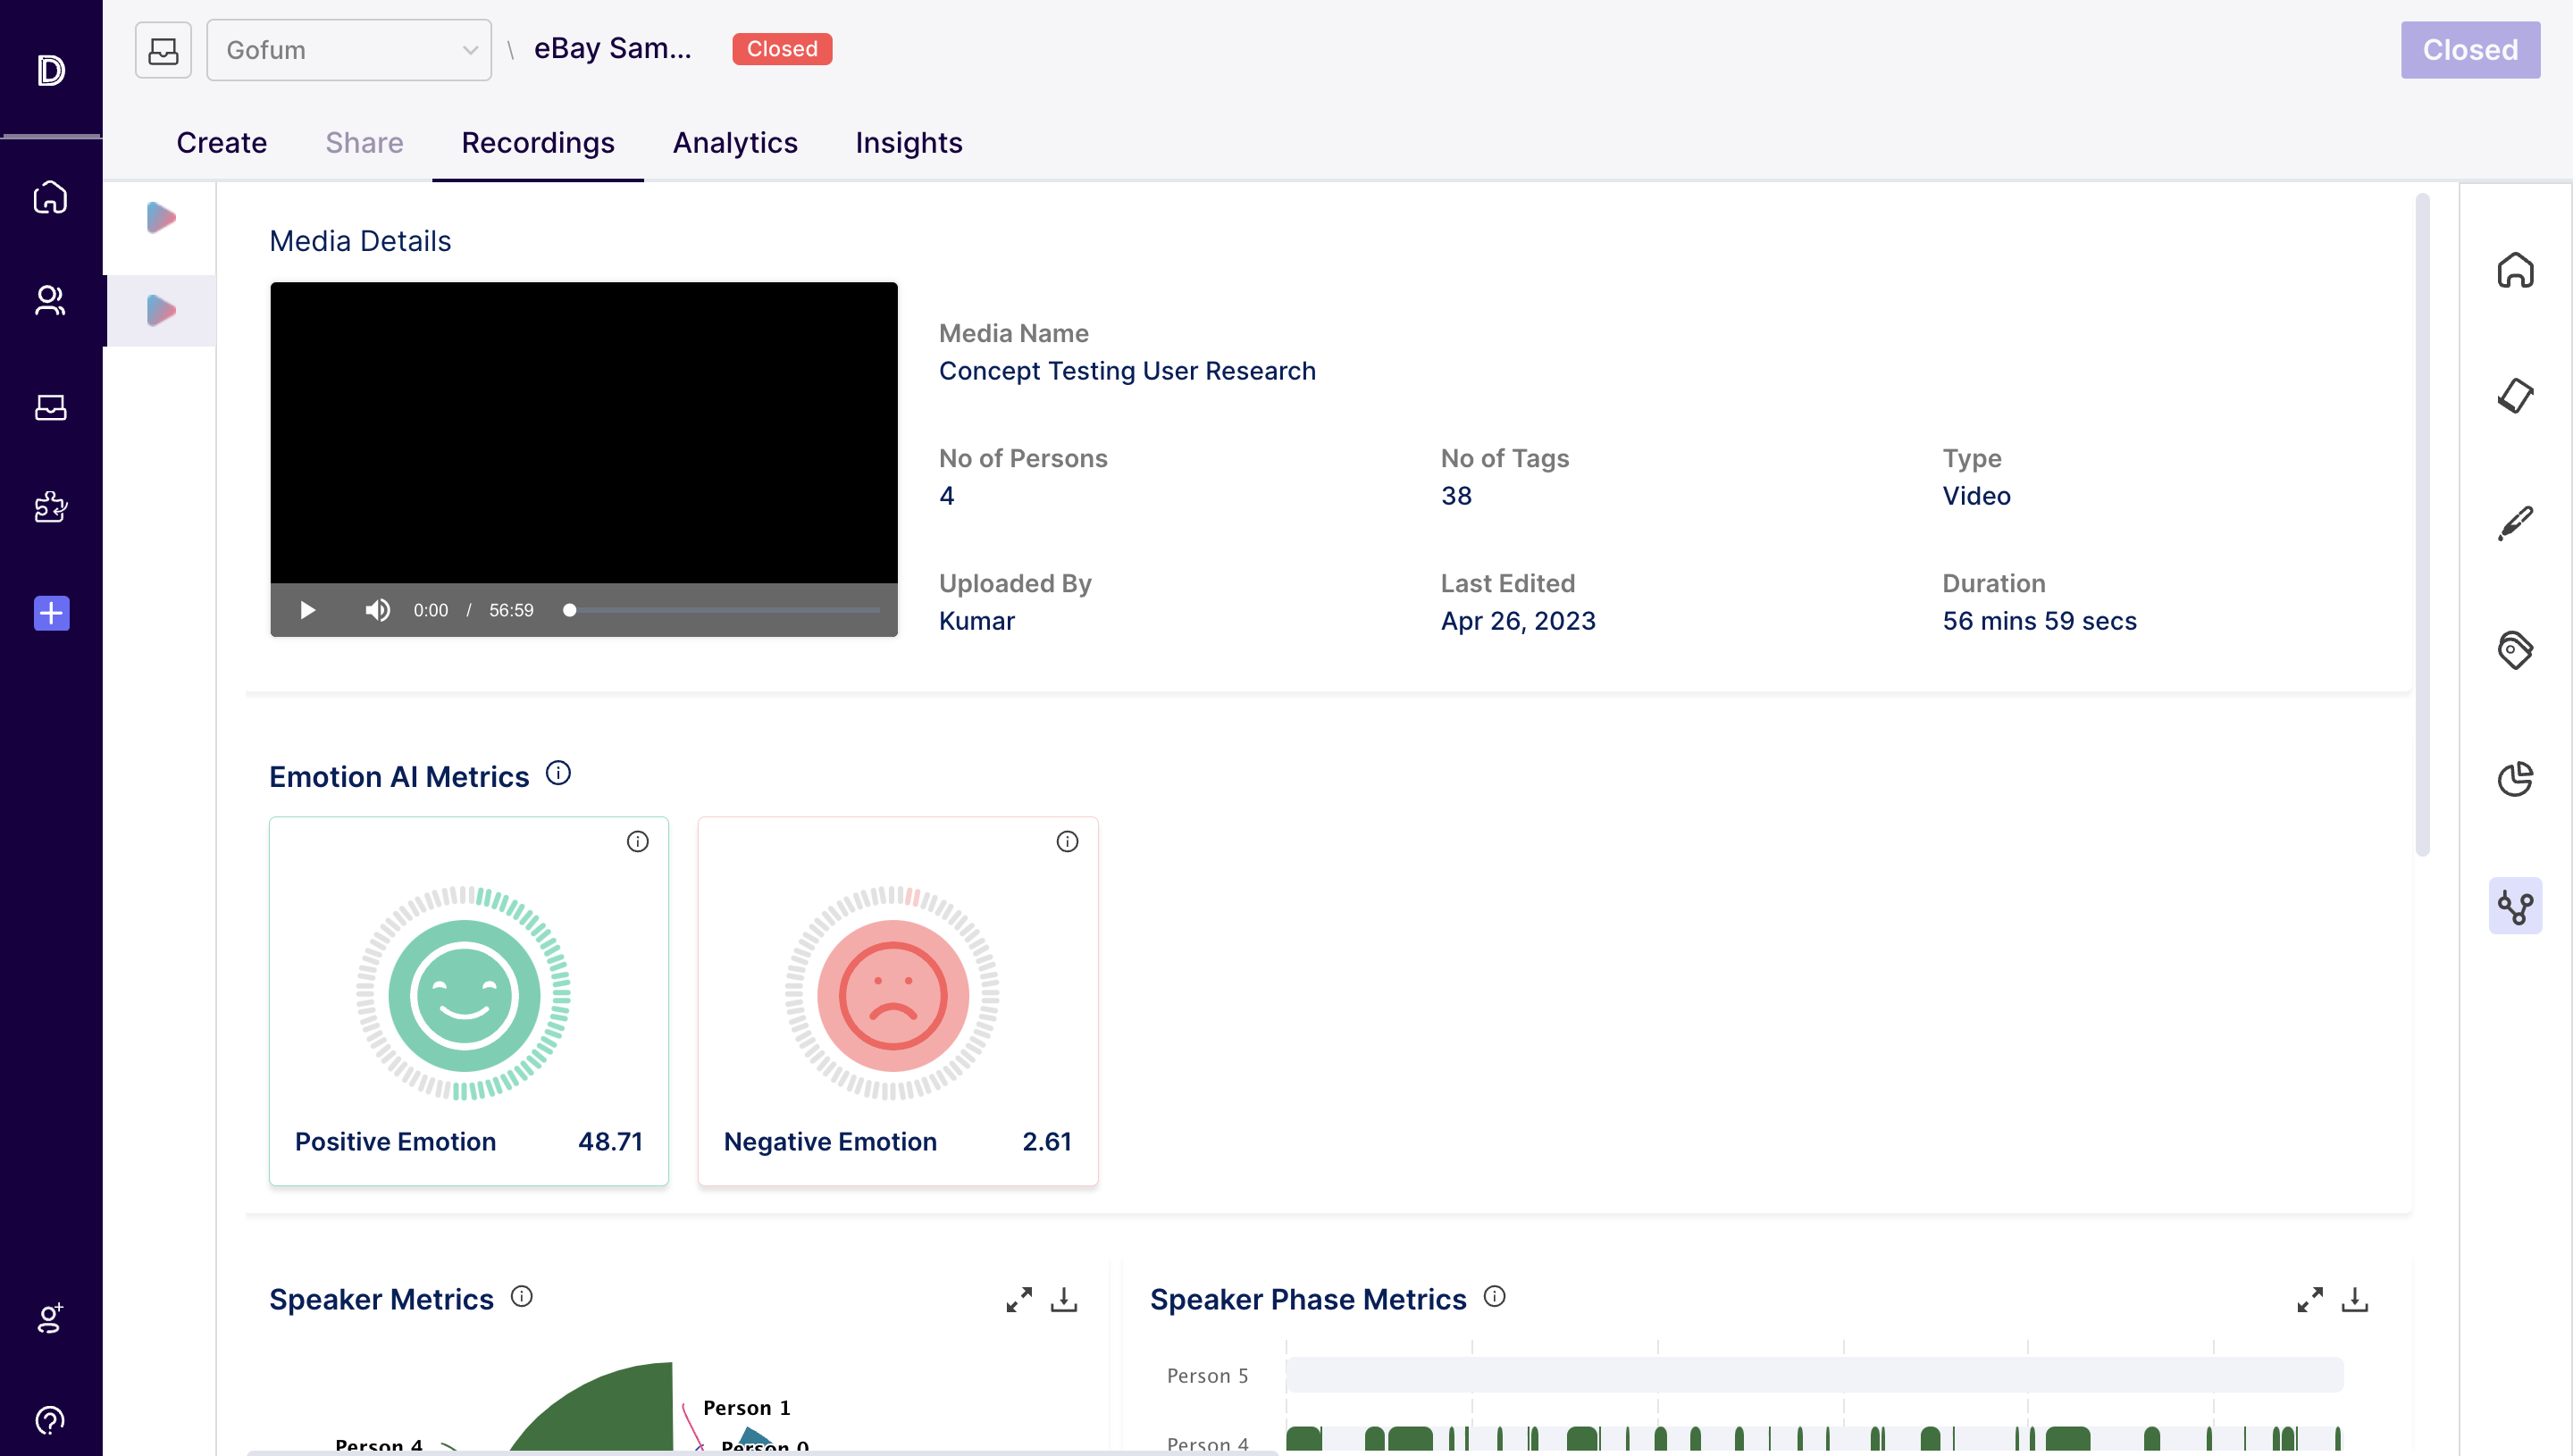This screenshot has height=1456, width=2573.
Task: Select the pen highlighter tool in right panel
Action: [x=2515, y=523]
